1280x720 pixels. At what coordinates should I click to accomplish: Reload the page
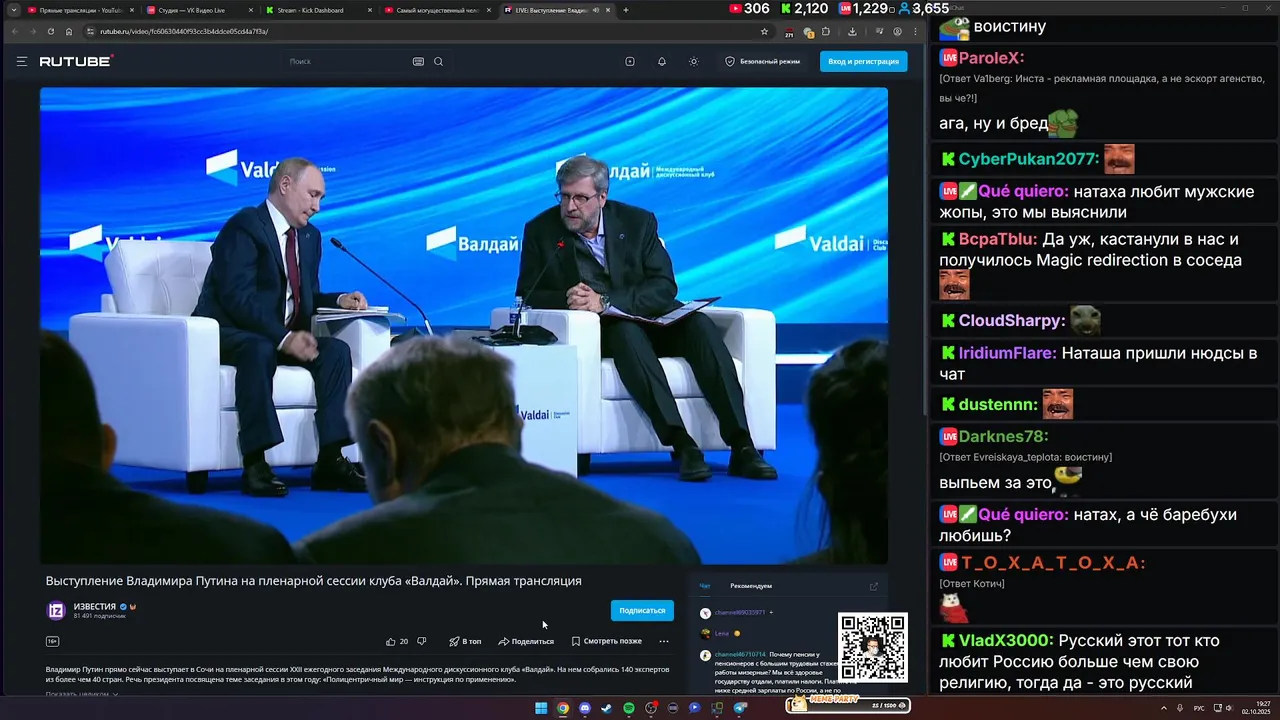coord(50,31)
